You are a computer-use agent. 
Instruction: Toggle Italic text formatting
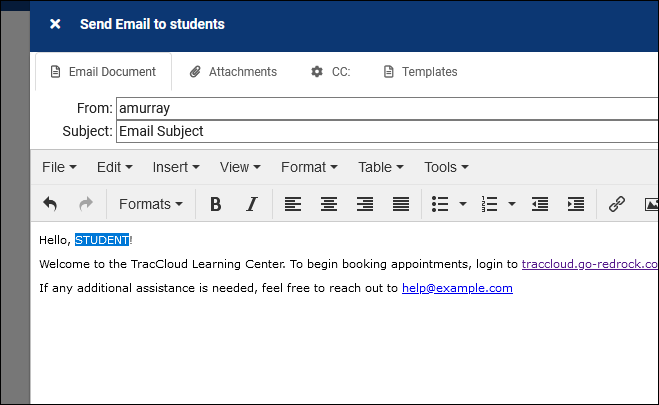tap(251, 204)
